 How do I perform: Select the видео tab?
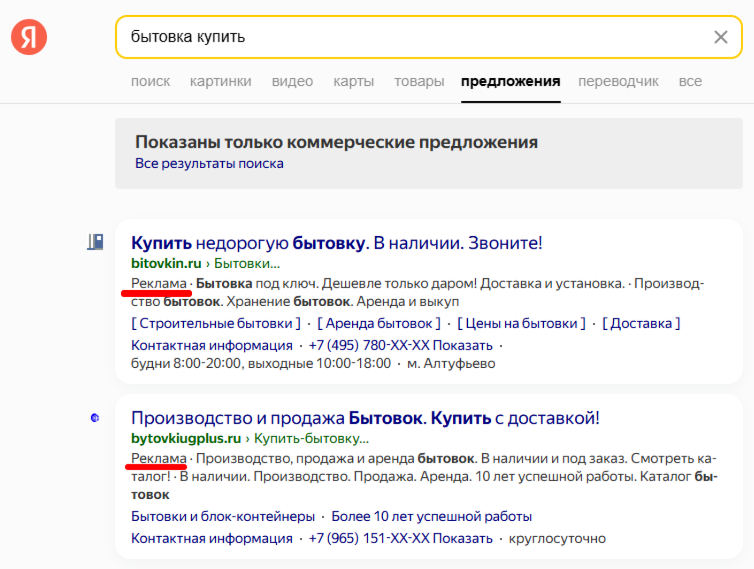click(x=292, y=81)
